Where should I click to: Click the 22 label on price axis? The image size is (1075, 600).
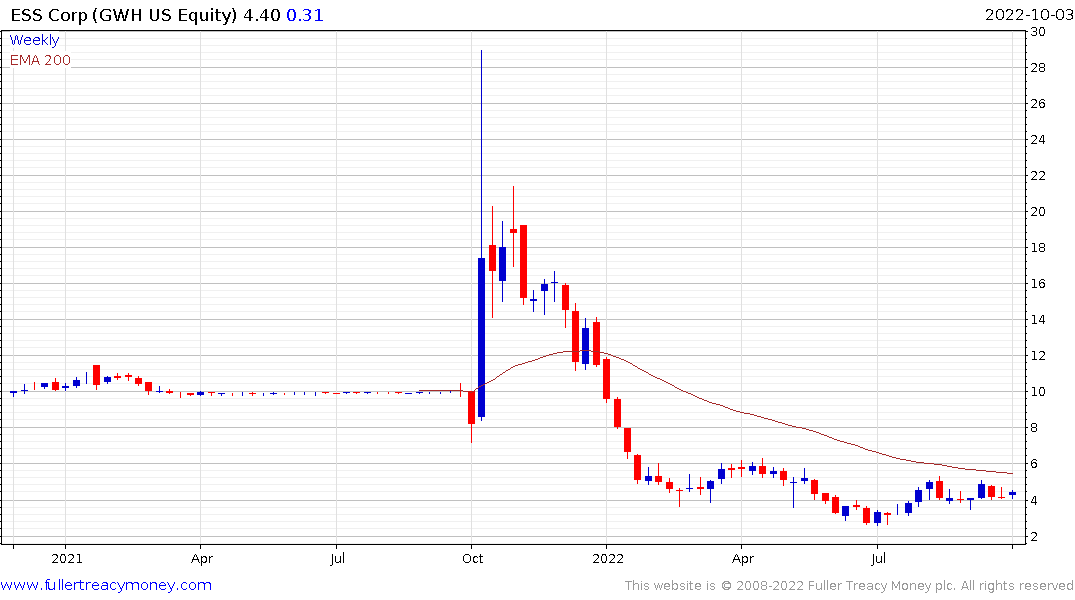1038,176
